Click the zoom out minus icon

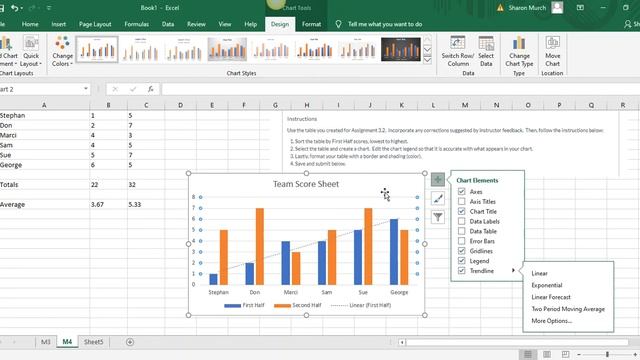click(x=579, y=355)
